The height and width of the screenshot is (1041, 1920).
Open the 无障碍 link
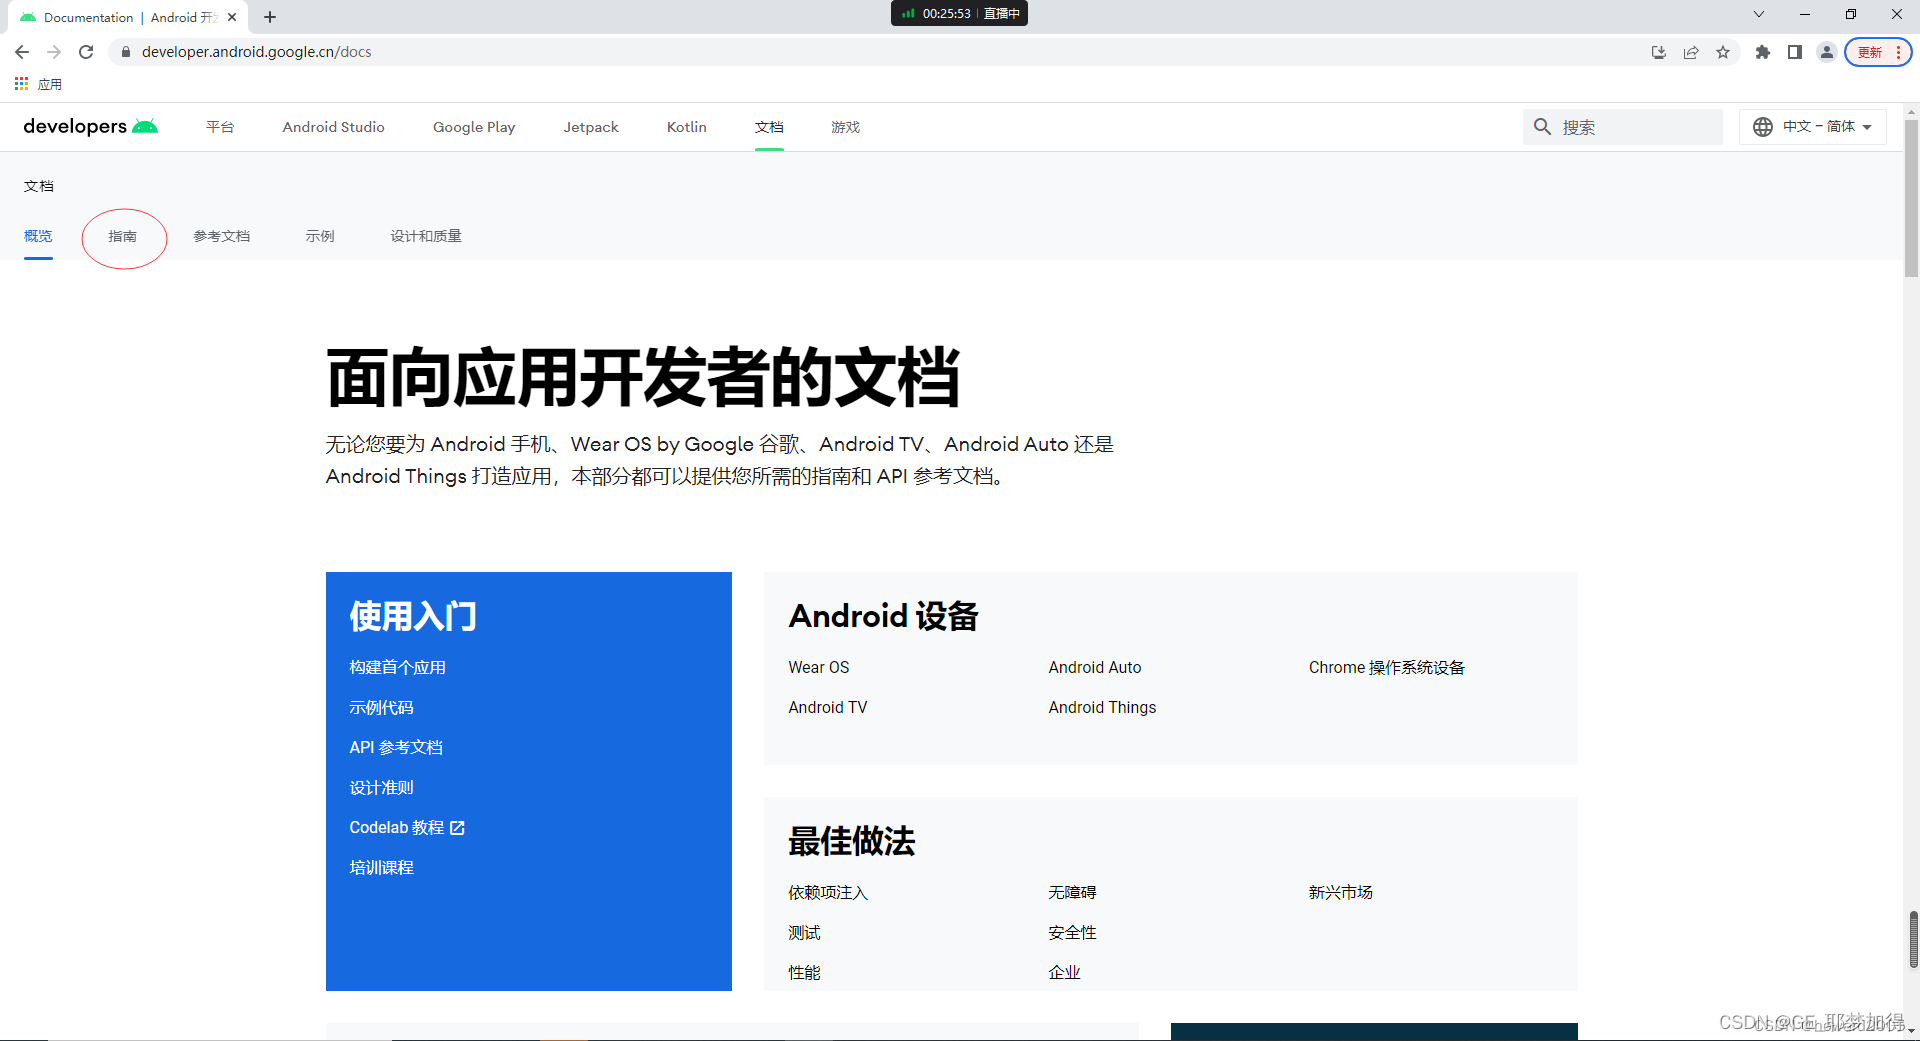[1072, 892]
